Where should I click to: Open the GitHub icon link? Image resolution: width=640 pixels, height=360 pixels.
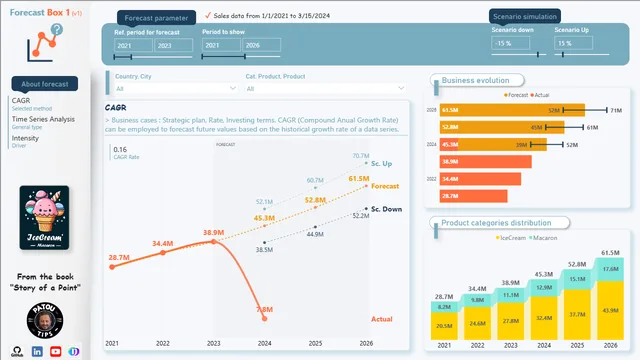[x=17, y=351]
